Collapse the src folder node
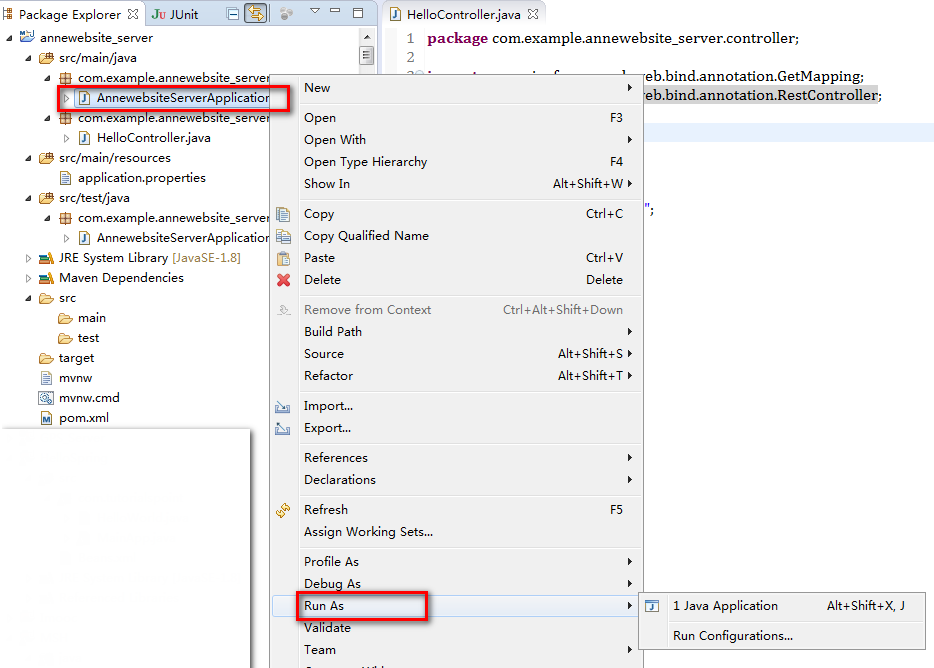This screenshot has height=668, width=934. coord(28,298)
